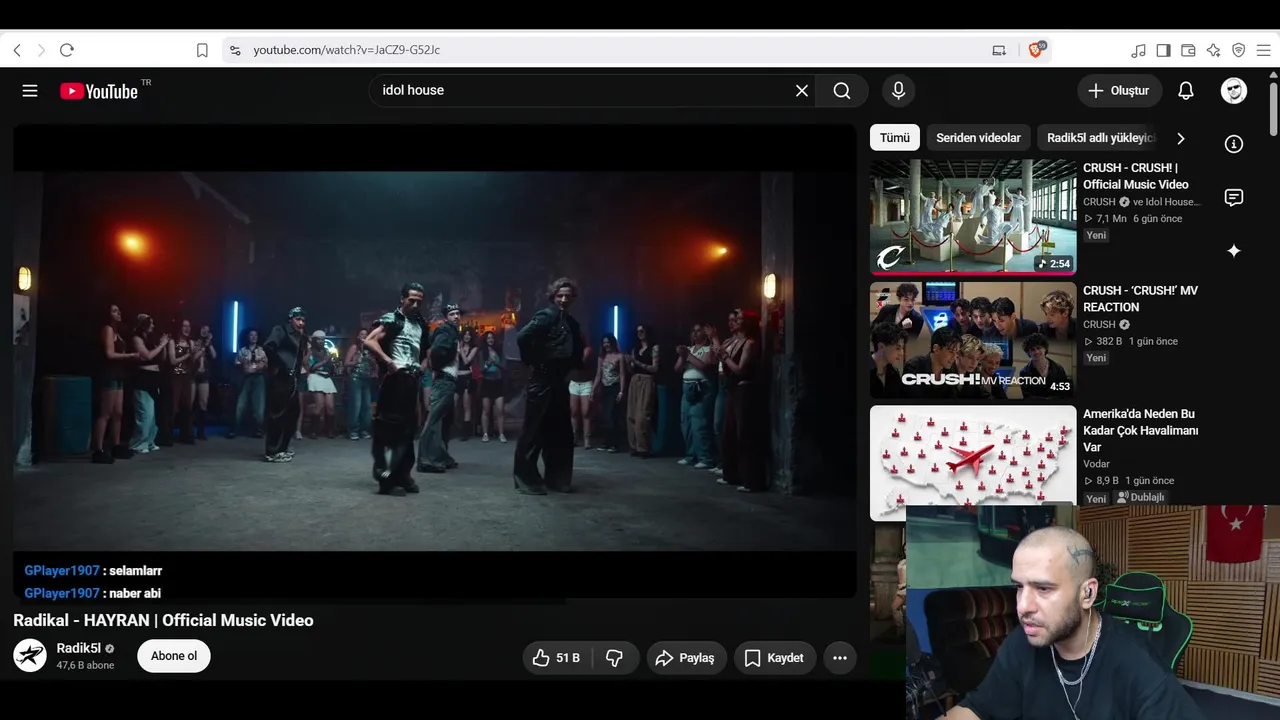Bookmark this page with the bookmark icon
1280x720 pixels.
tap(202, 50)
